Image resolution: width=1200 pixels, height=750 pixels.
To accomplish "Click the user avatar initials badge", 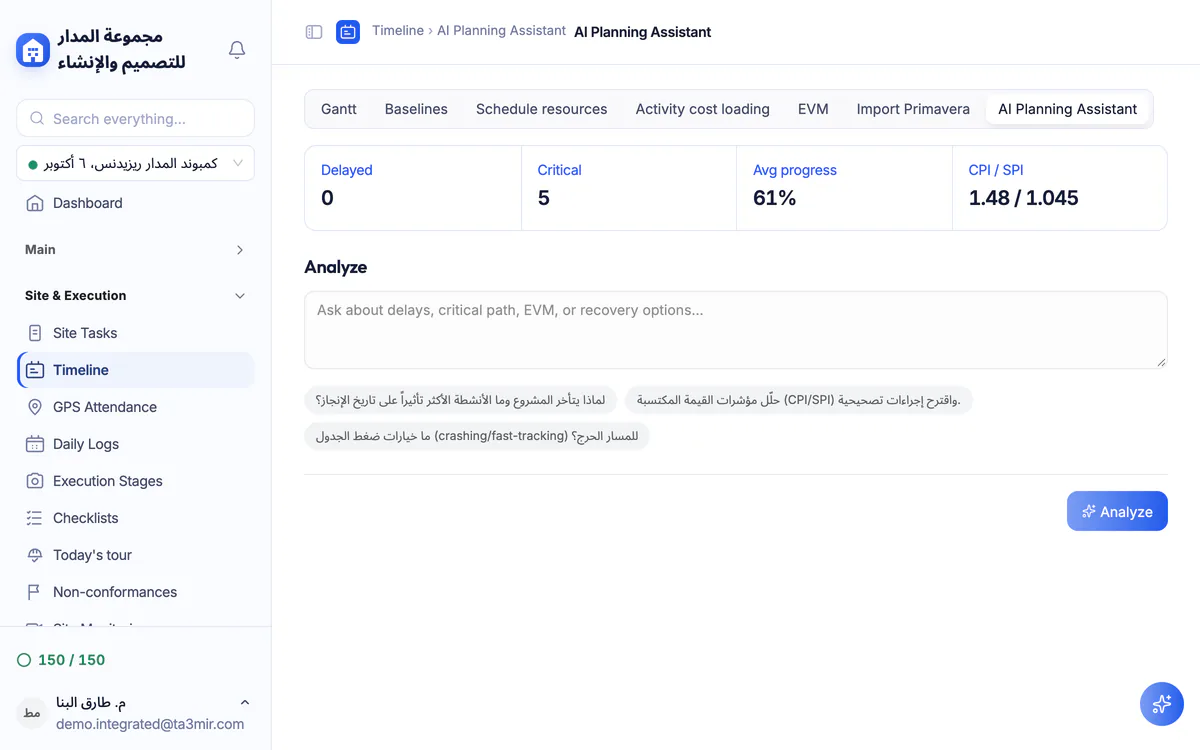I will pos(32,712).
